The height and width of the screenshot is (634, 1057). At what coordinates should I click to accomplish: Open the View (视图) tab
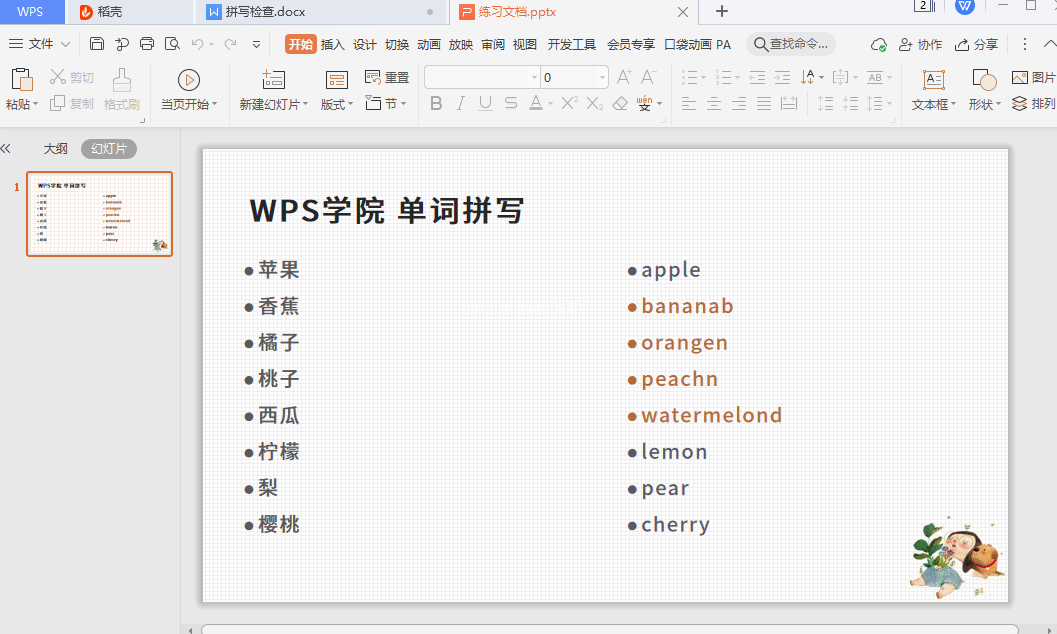(x=524, y=44)
